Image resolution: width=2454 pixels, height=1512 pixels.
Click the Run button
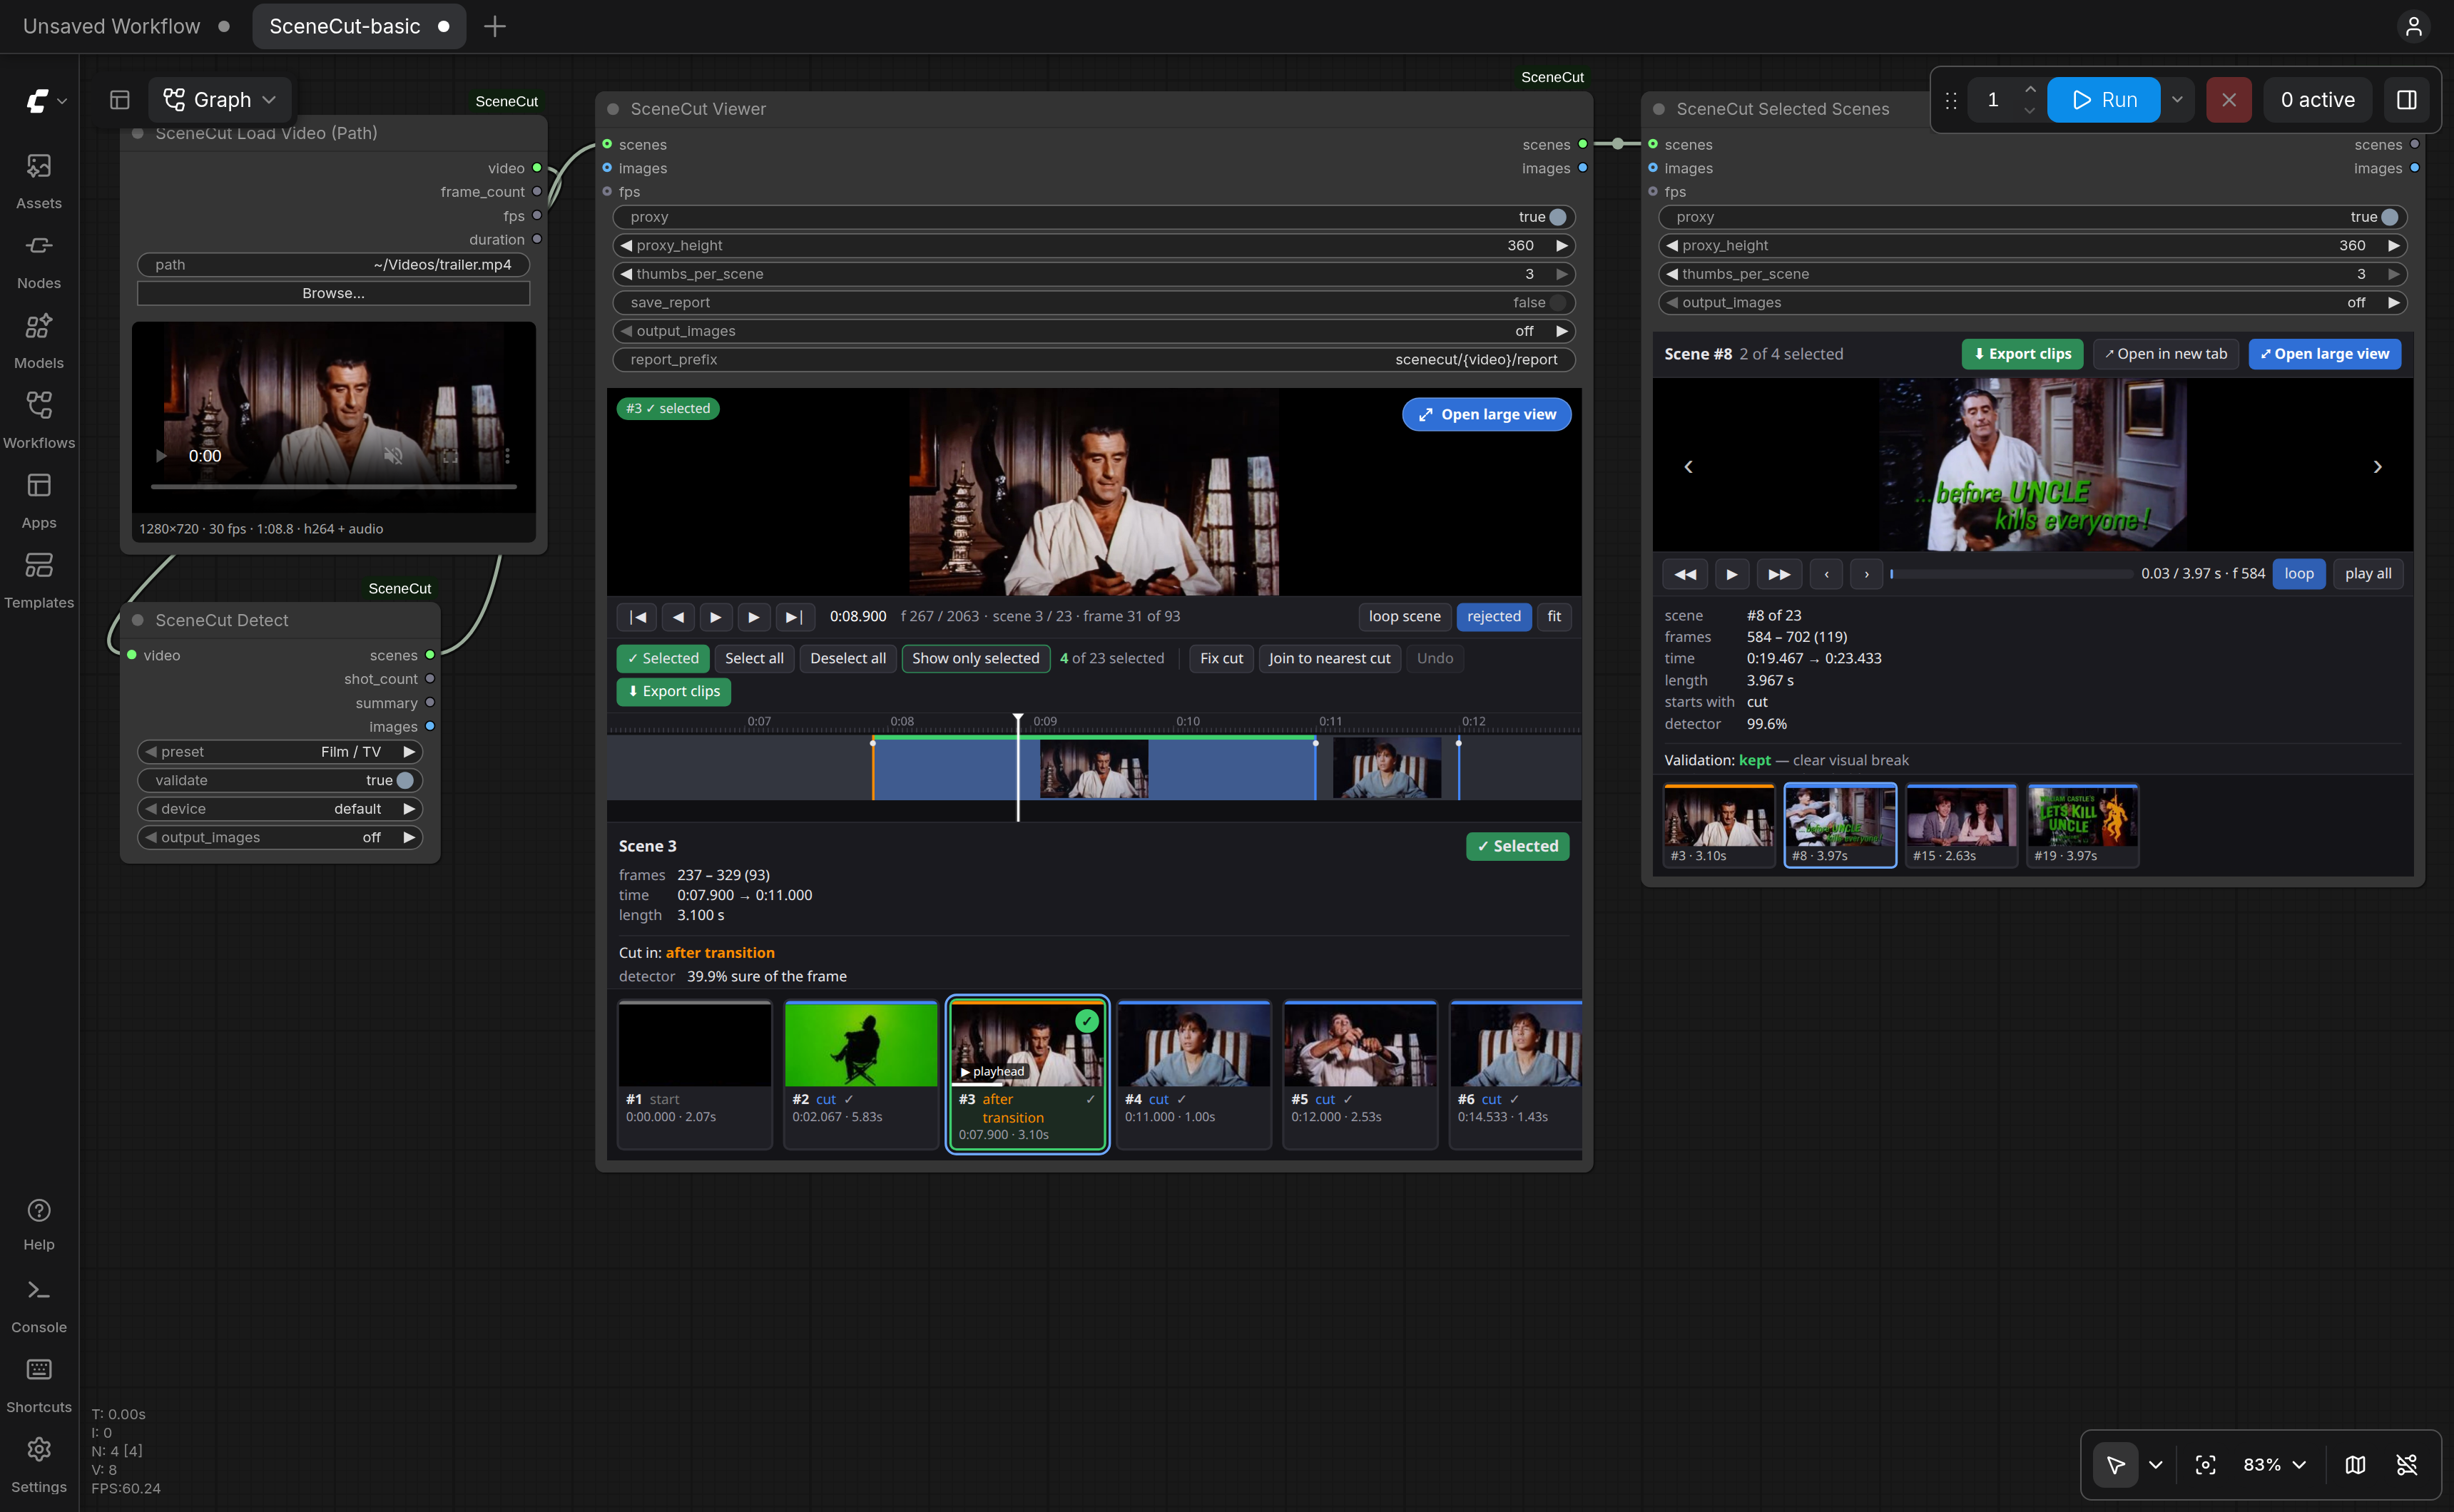2103,99
